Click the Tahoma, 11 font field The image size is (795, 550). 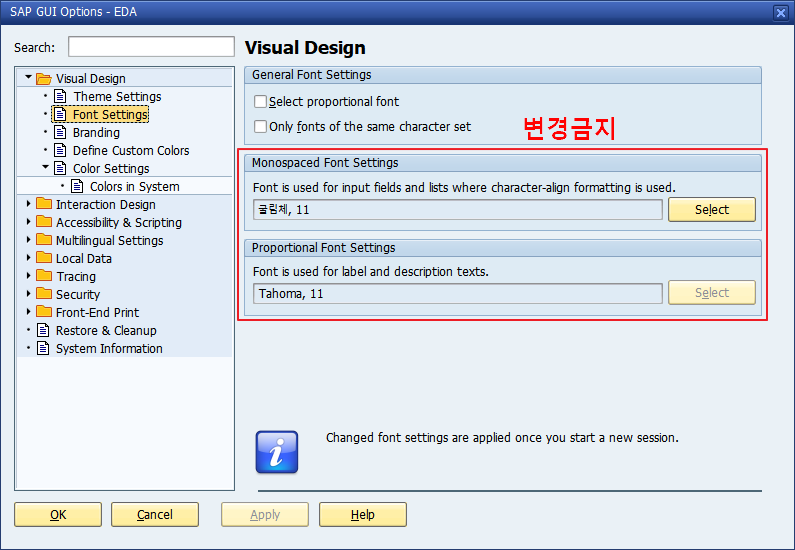457,294
